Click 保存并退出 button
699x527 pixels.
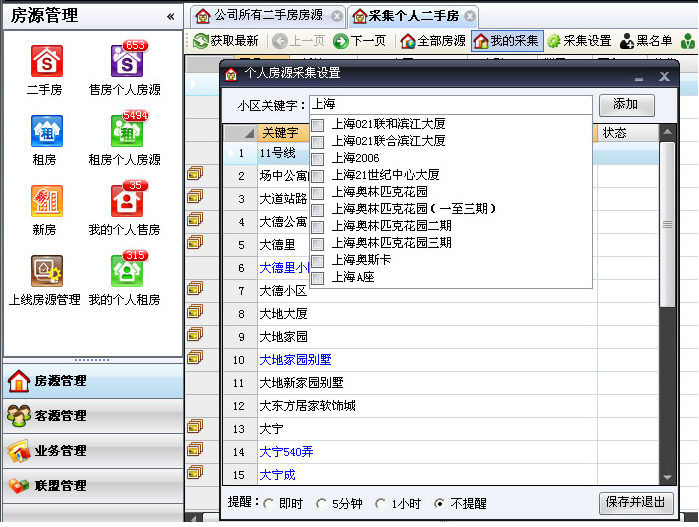[x=636, y=503]
